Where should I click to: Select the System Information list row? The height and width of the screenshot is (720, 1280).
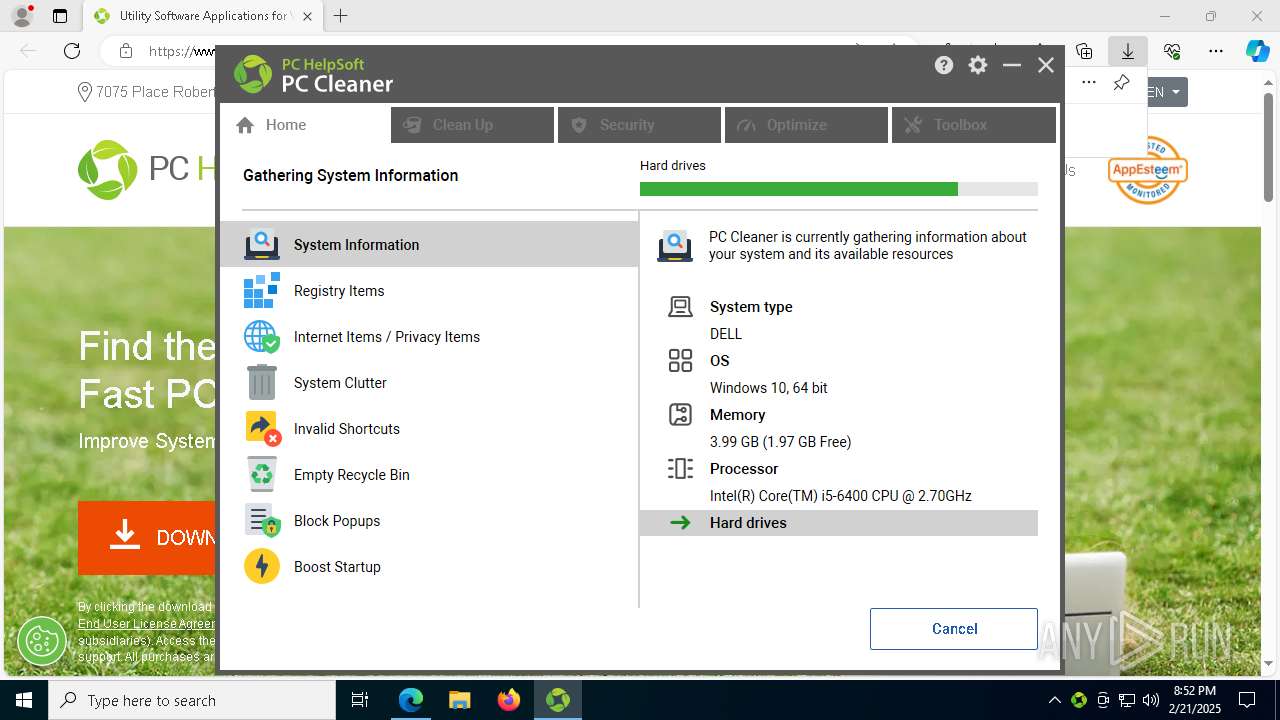point(429,244)
